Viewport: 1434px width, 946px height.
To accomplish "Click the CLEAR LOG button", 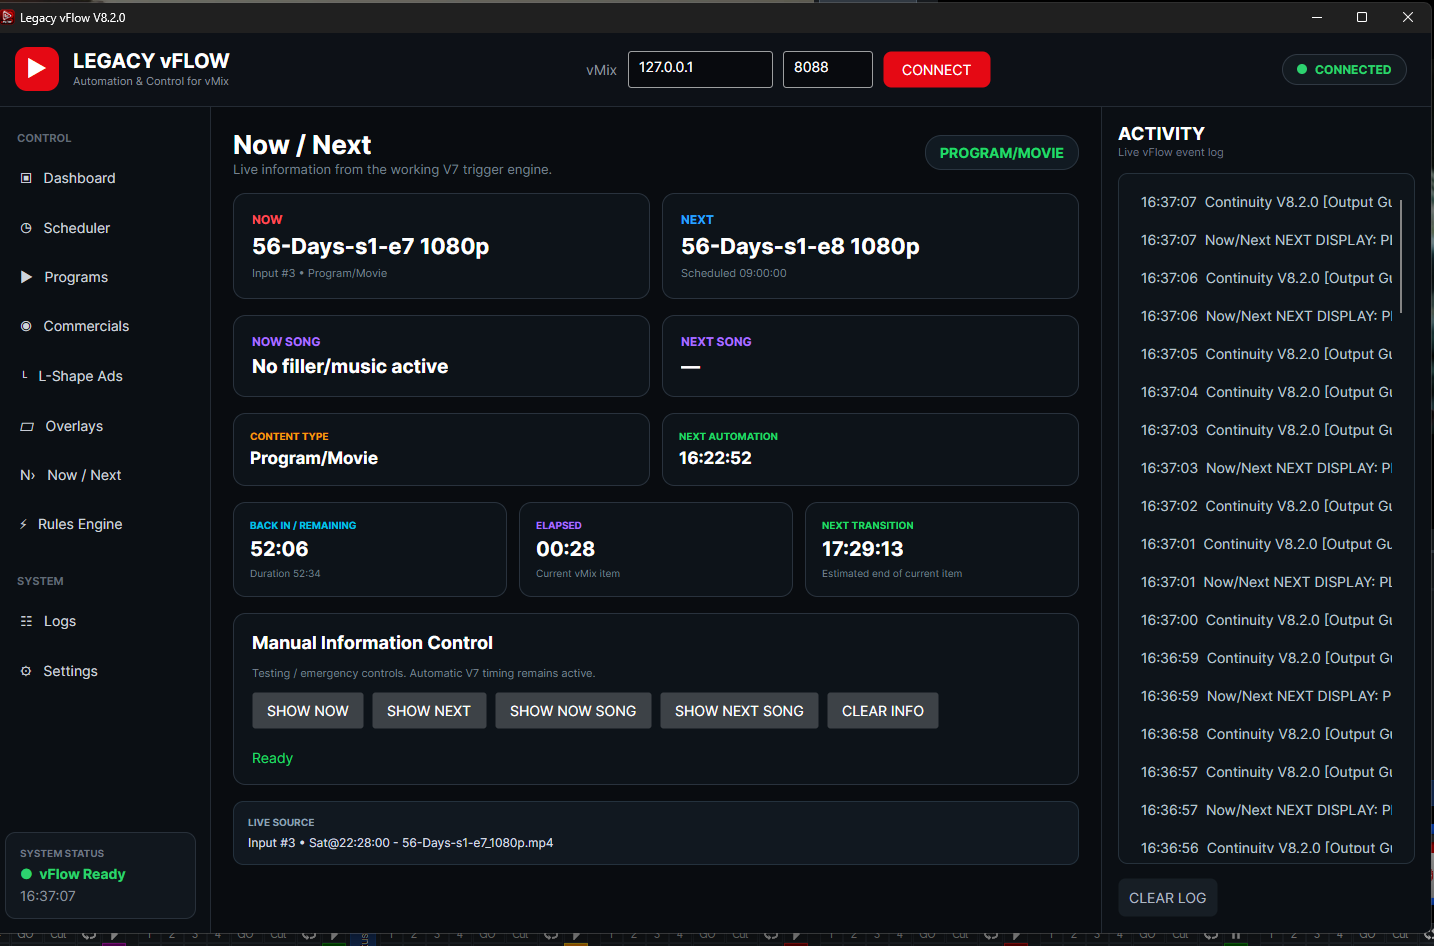I will tap(1168, 898).
